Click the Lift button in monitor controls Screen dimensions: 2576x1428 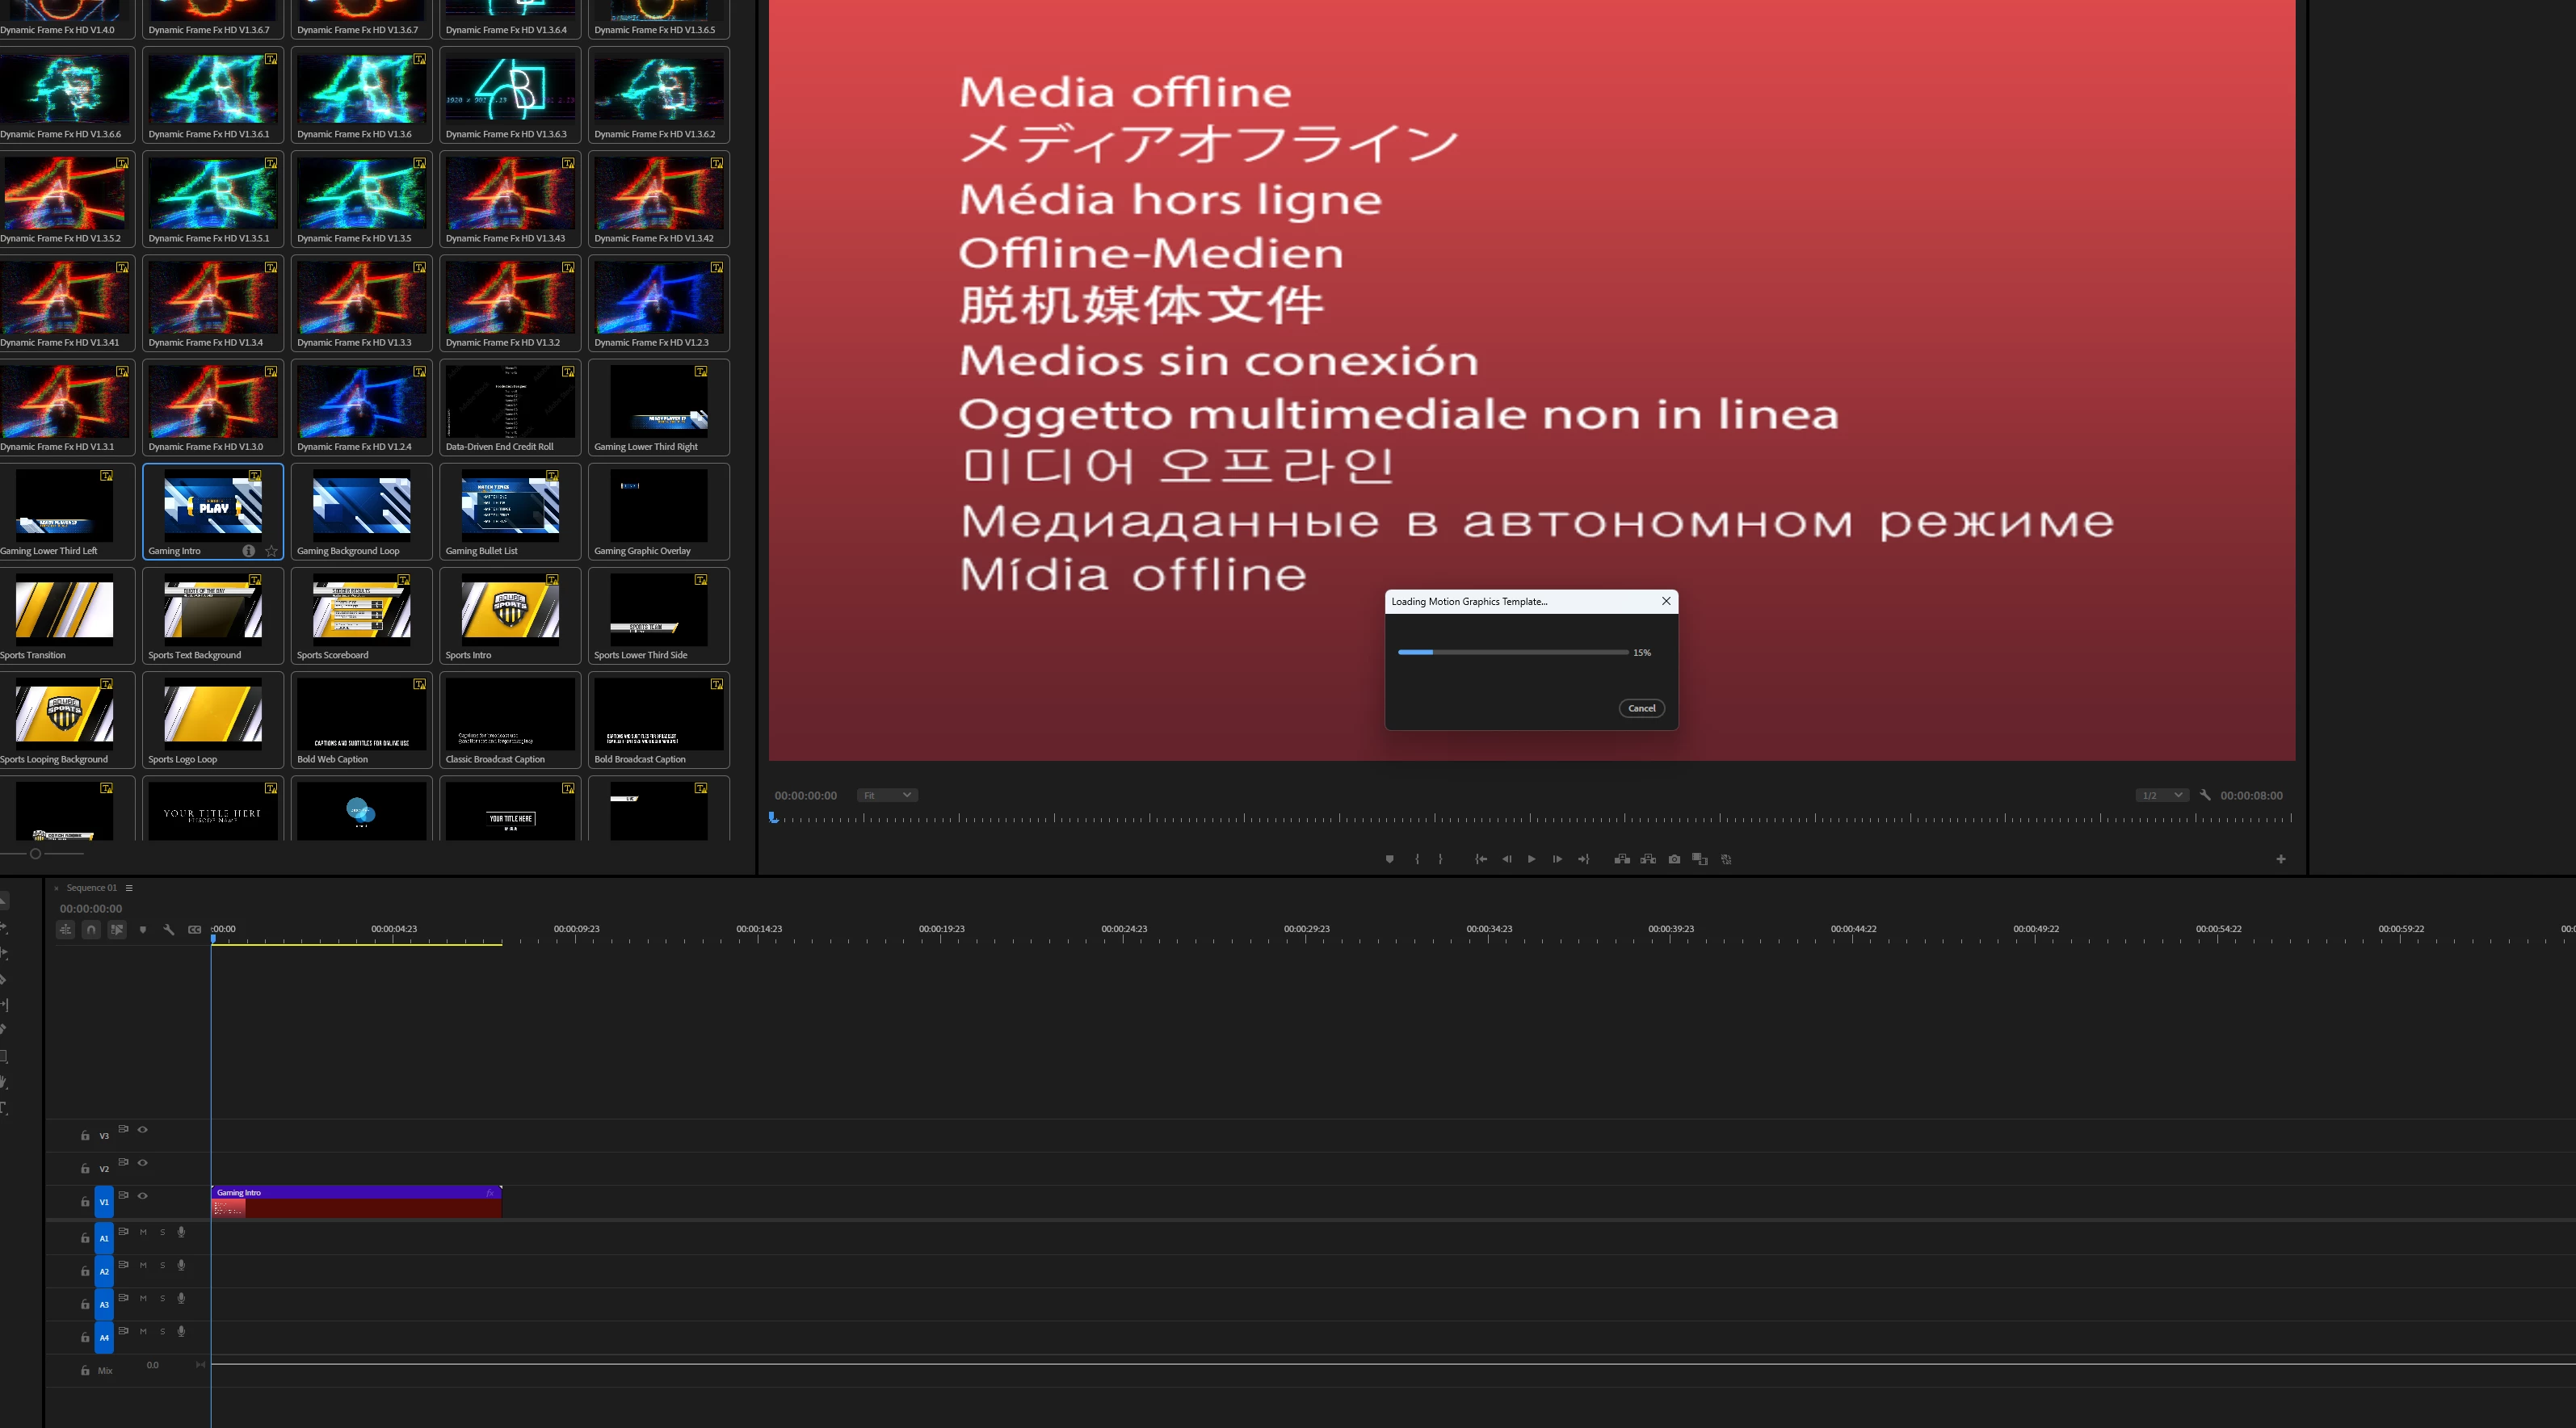(1622, 859)
